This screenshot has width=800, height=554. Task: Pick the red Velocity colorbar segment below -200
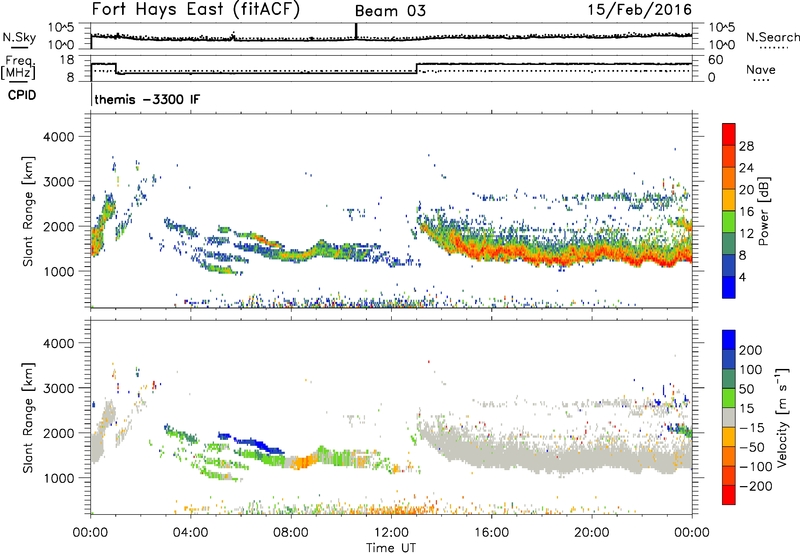point(729,495)
